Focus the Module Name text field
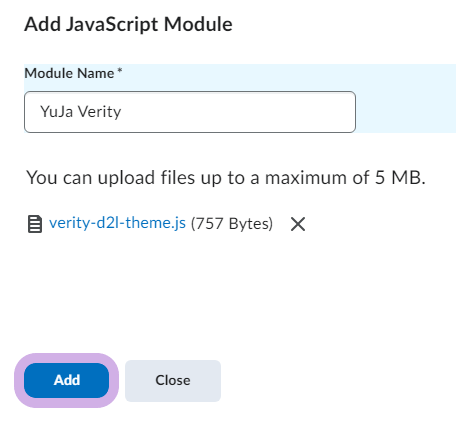Image resolution: width=456 pixels, height=423 pixels. tap(190, 112)
